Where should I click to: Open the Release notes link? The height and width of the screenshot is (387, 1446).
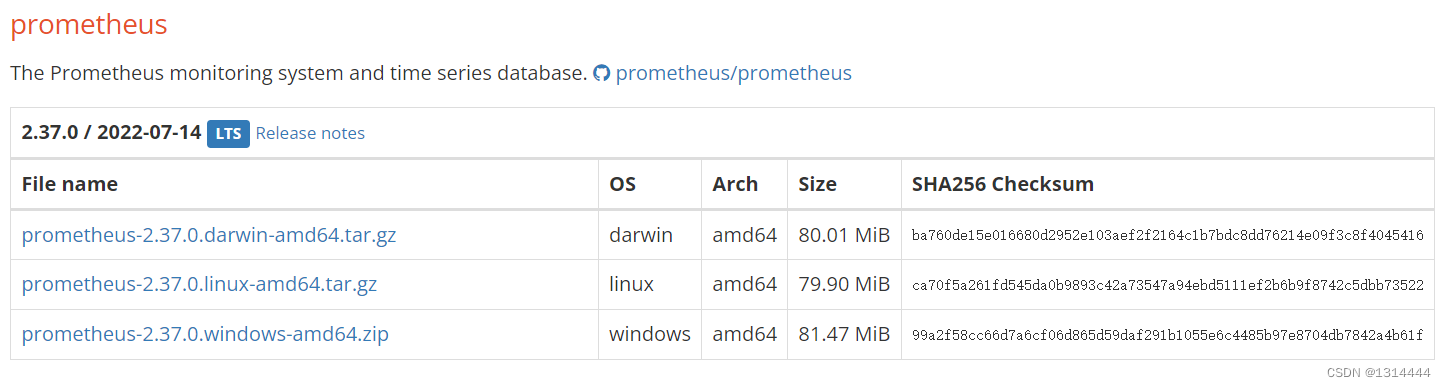[x=310, y=133]
